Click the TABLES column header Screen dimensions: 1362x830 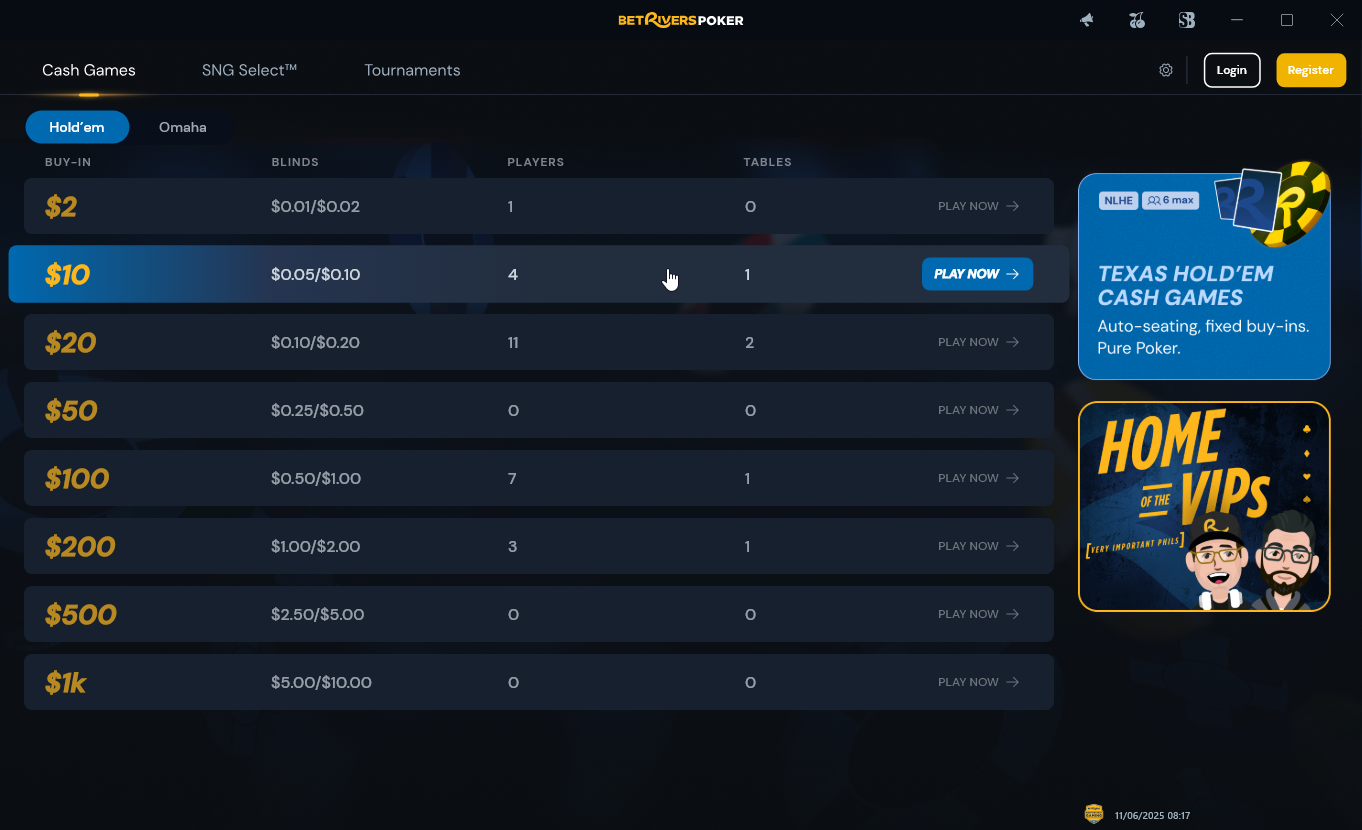pos(767,162)
